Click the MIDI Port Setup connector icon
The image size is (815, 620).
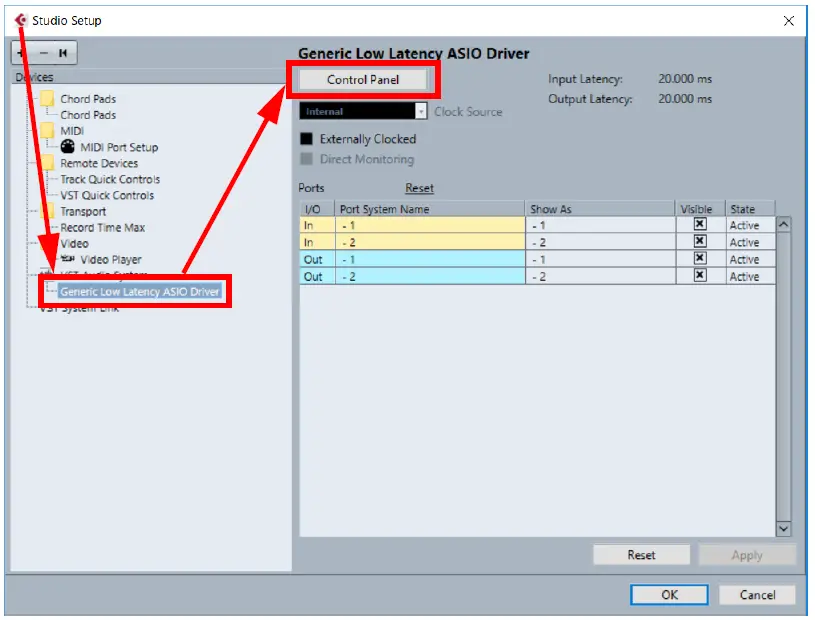(x=68, y=147)
